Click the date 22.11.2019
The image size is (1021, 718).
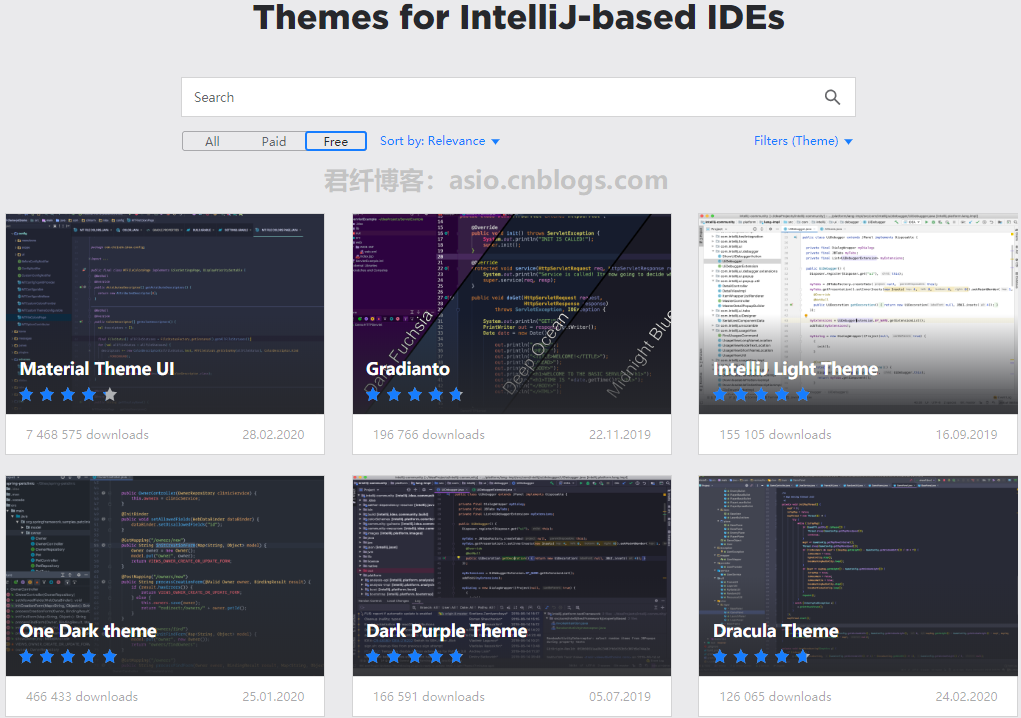click(x=620, y=435)
